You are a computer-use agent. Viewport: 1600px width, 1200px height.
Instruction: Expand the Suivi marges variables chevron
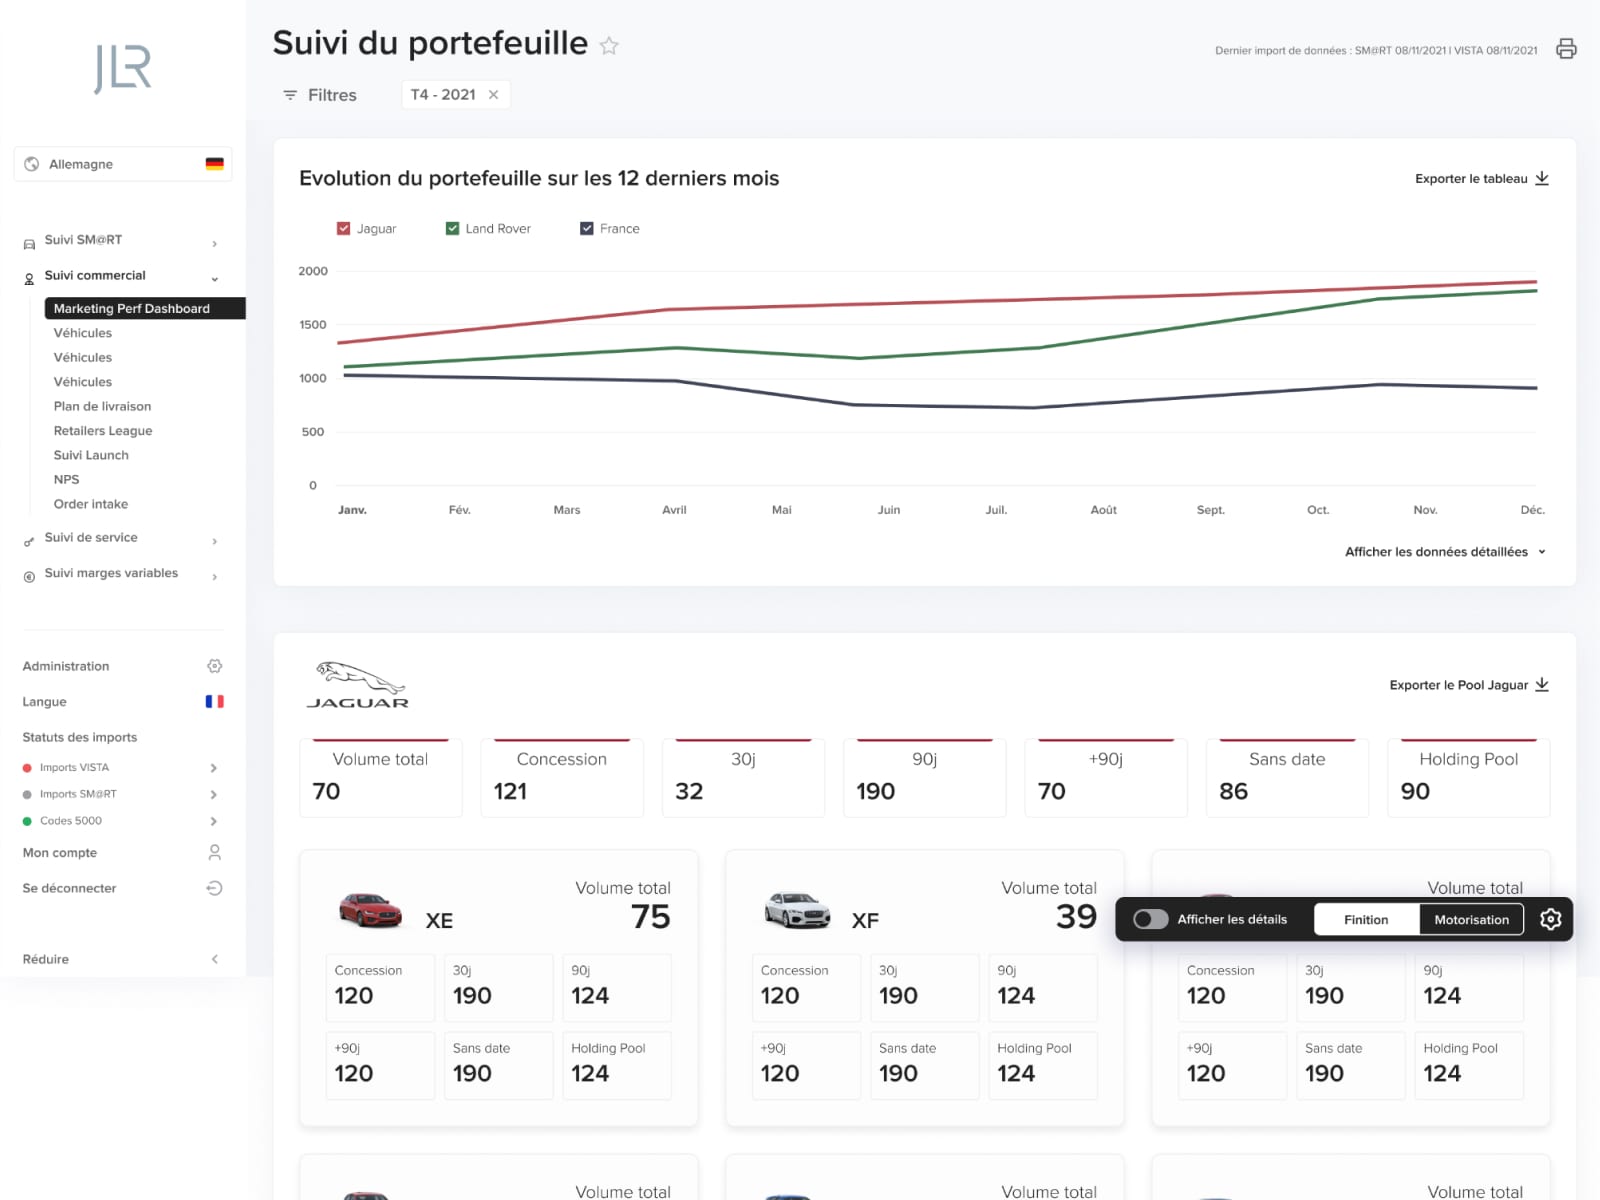click(214, 577)
